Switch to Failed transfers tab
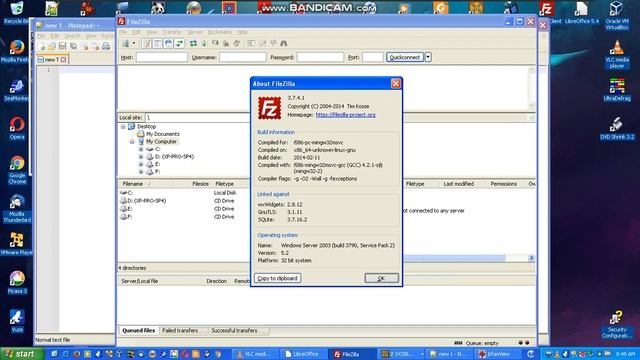The height and width of the screenshot is (360, 640). pos(180,331)
